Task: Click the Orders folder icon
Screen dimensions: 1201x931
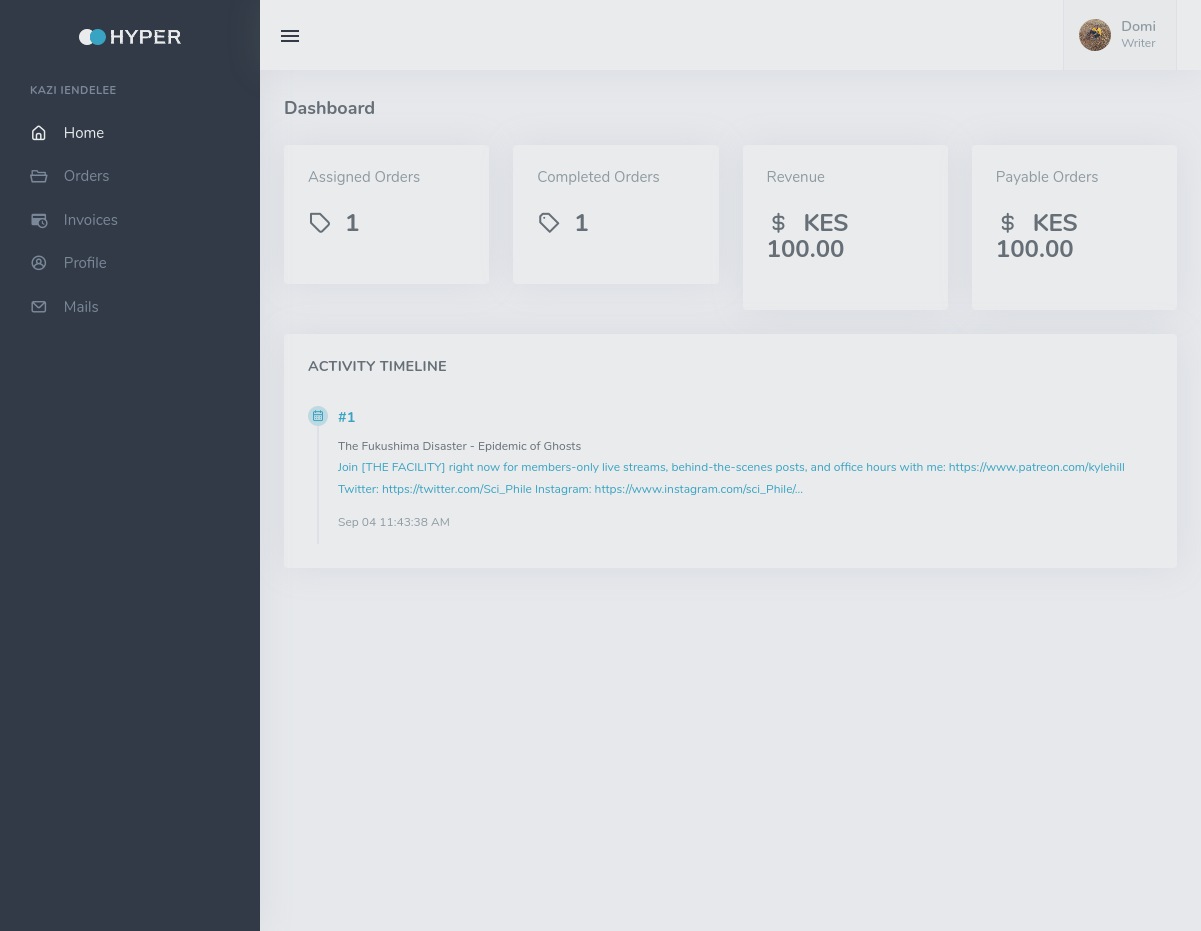Action: click(x=39, y=176)
